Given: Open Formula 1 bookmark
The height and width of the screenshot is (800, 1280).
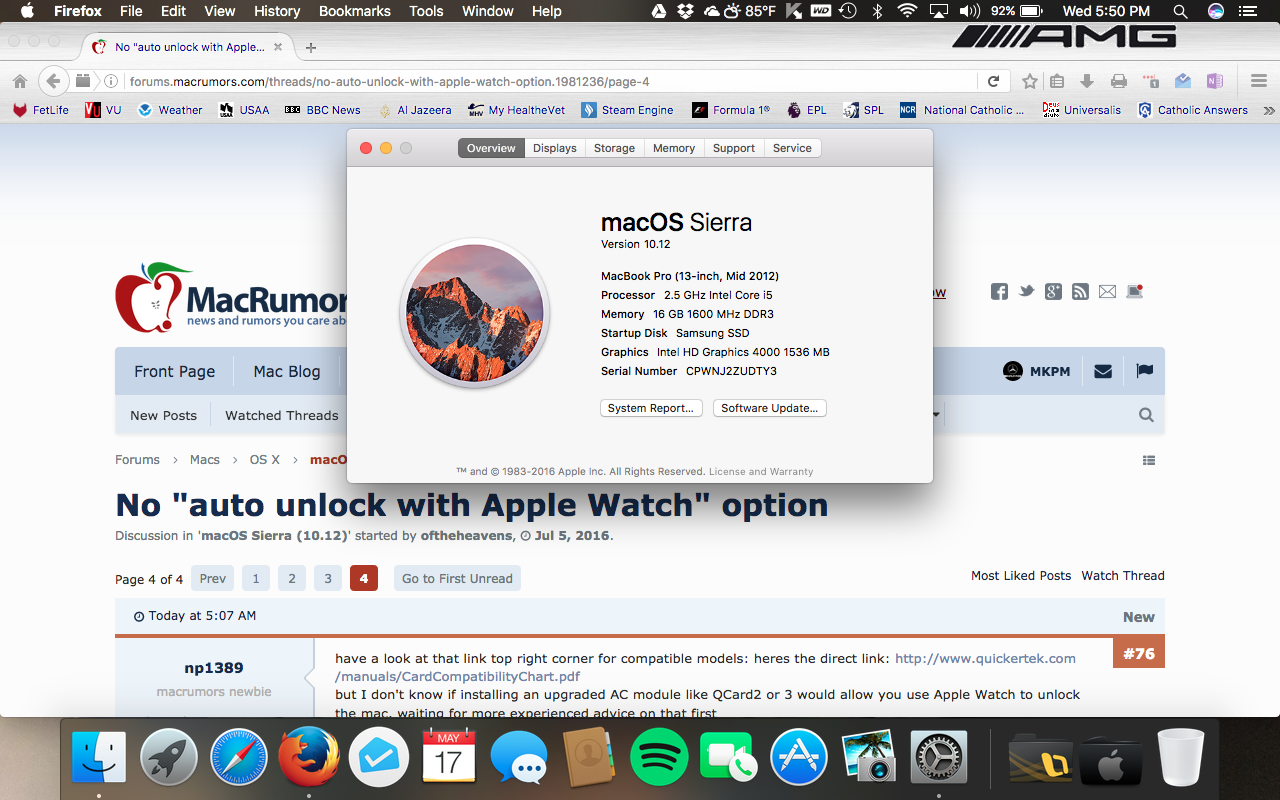Looking at the screenshot, I should pyautogui.click(x=731, y=110).
